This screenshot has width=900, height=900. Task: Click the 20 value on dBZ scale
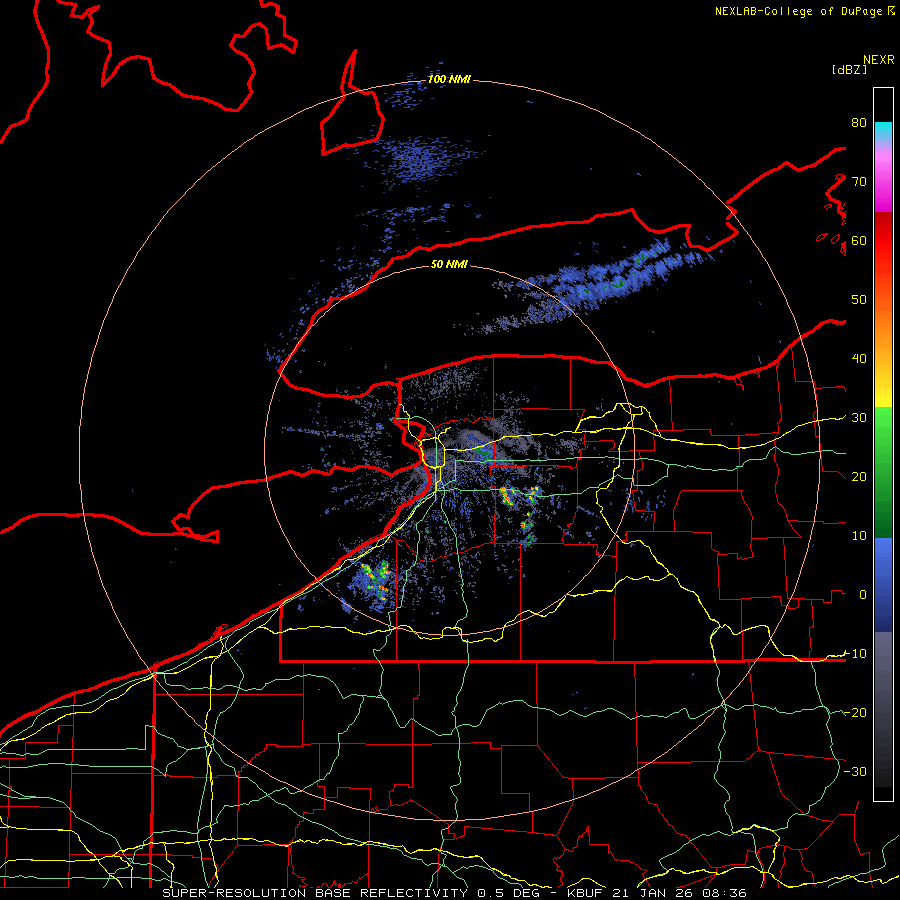[x=859, y=477]
